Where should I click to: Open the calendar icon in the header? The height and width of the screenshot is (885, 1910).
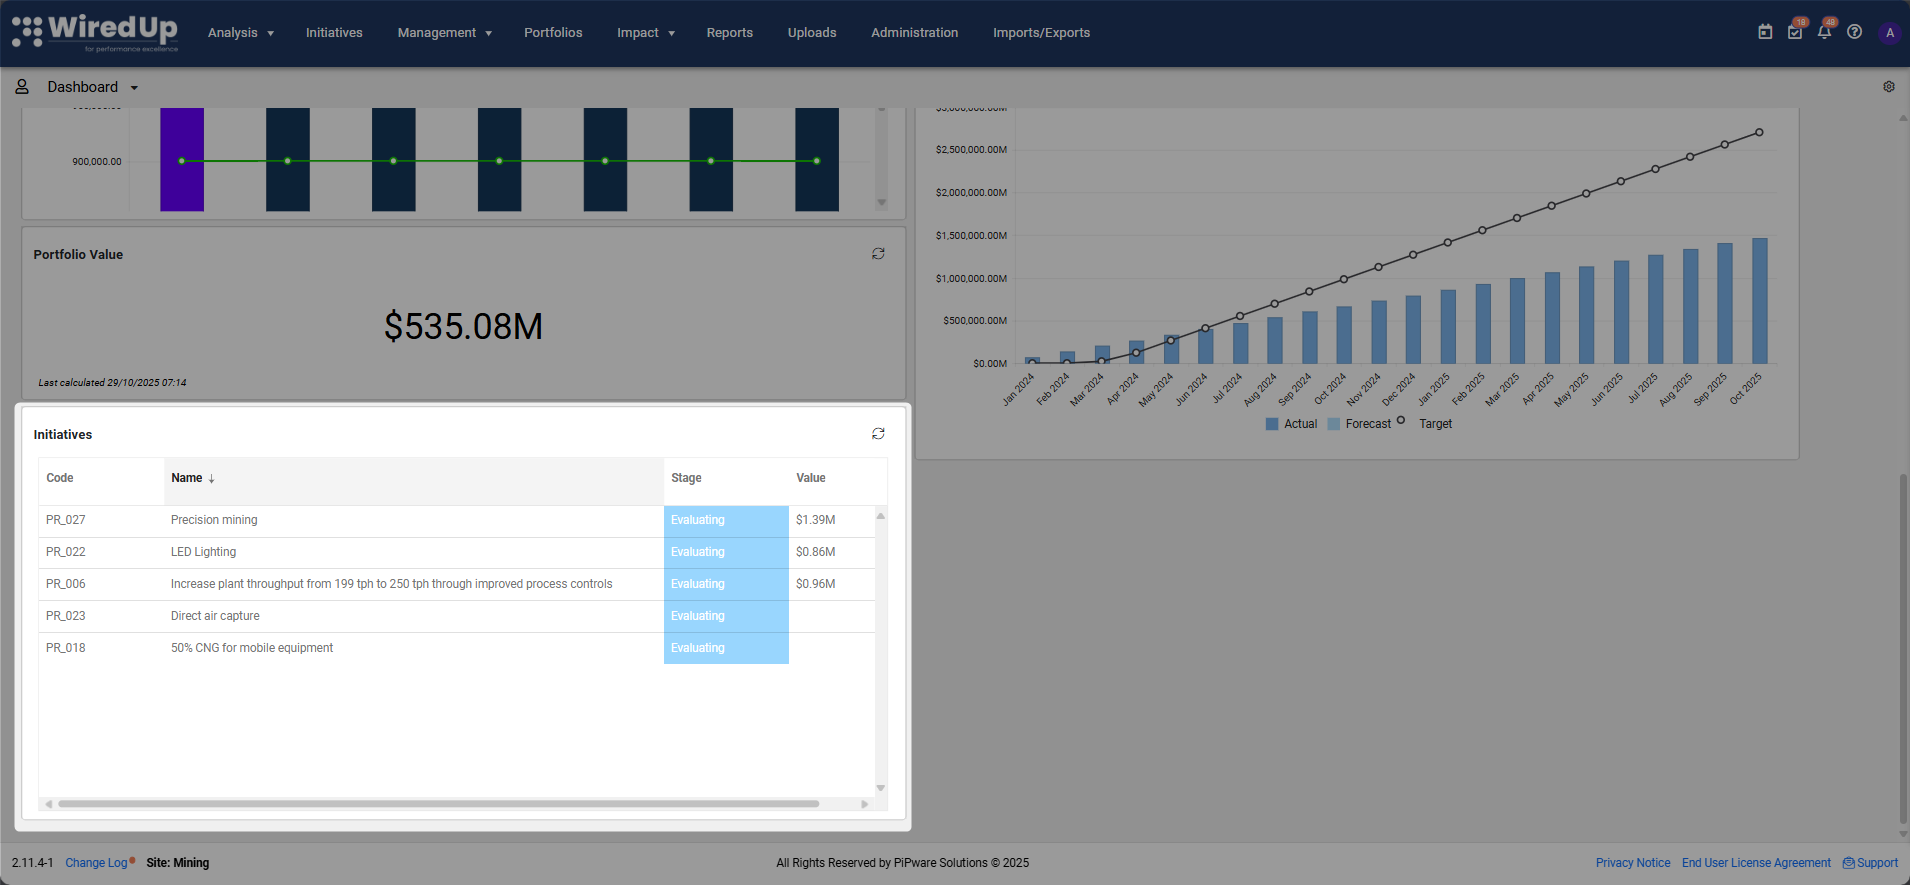(x=1765, y=32)
